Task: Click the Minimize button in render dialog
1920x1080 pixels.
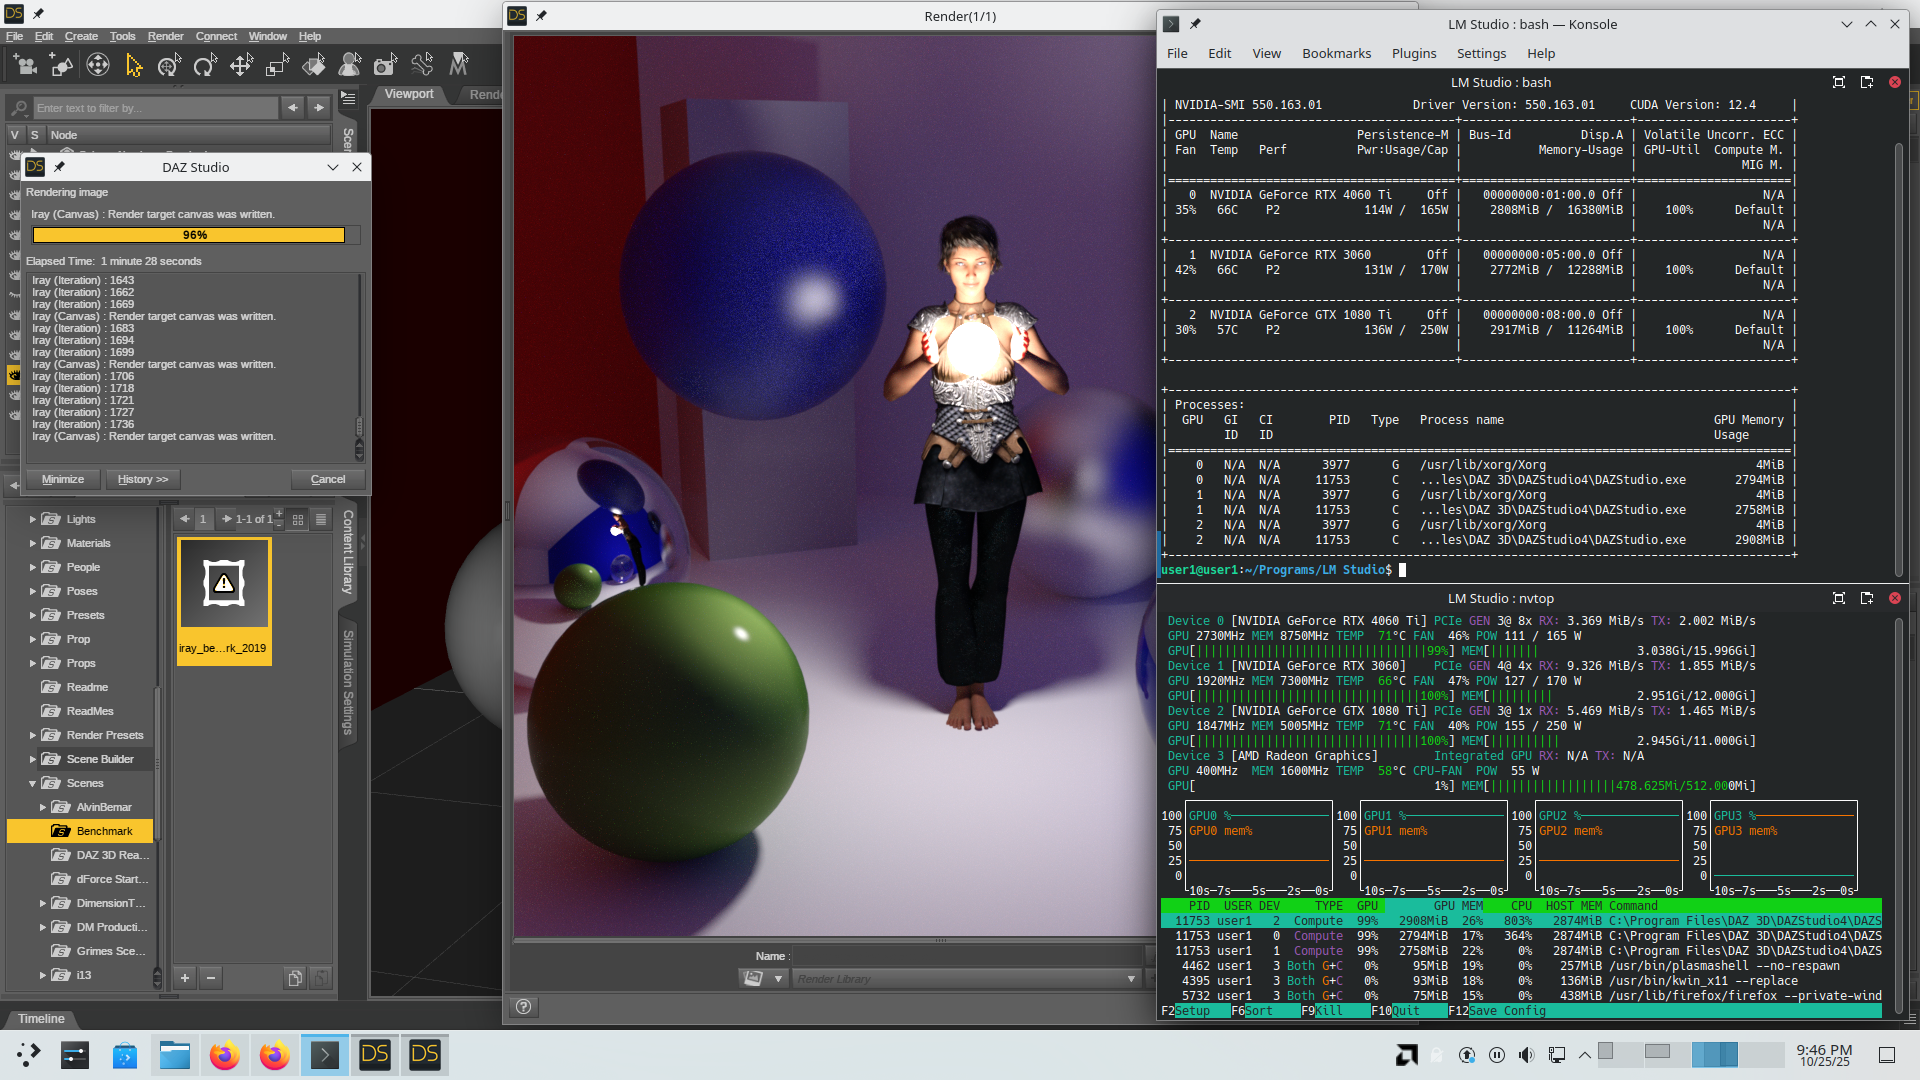Action: (62, 480)
